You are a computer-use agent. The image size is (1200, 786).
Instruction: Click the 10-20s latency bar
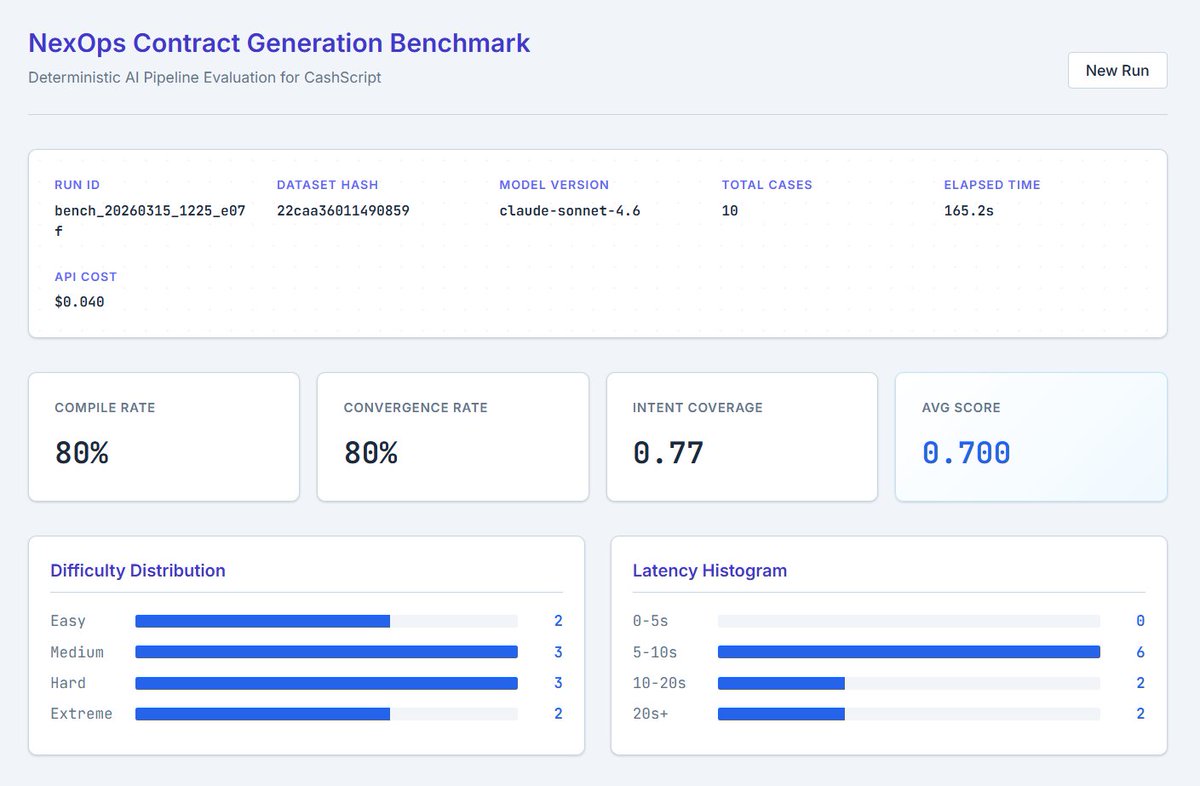[x=909, y=683]
